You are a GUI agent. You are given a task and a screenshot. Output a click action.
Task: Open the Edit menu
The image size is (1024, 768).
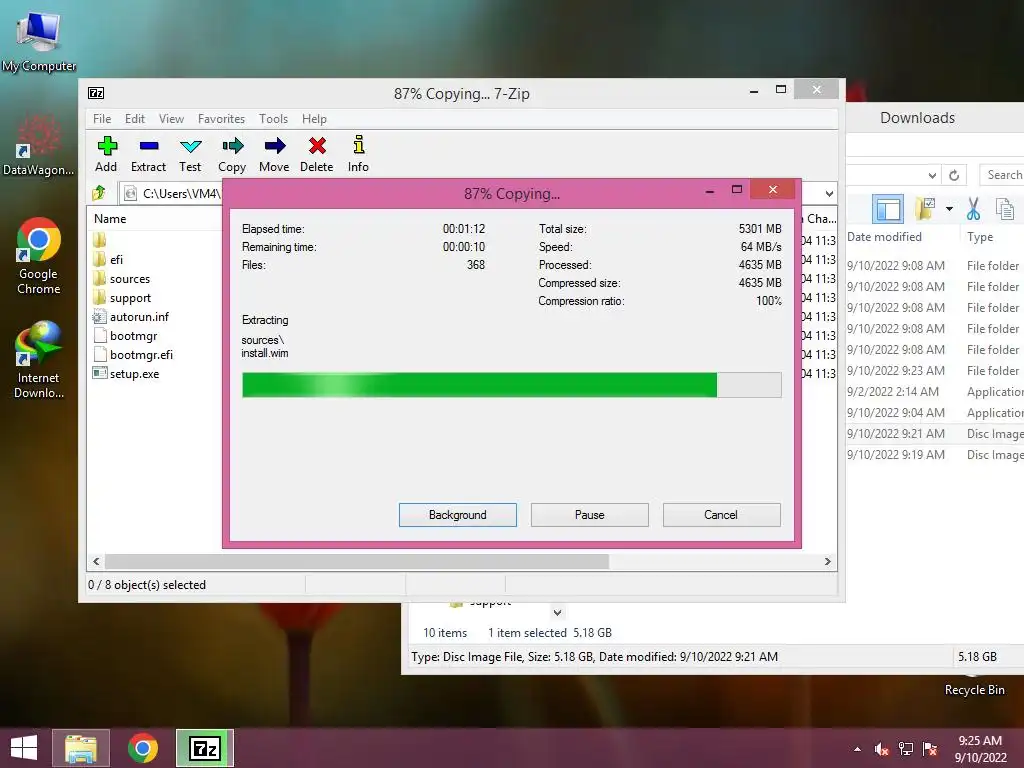[x=135, y=119]
